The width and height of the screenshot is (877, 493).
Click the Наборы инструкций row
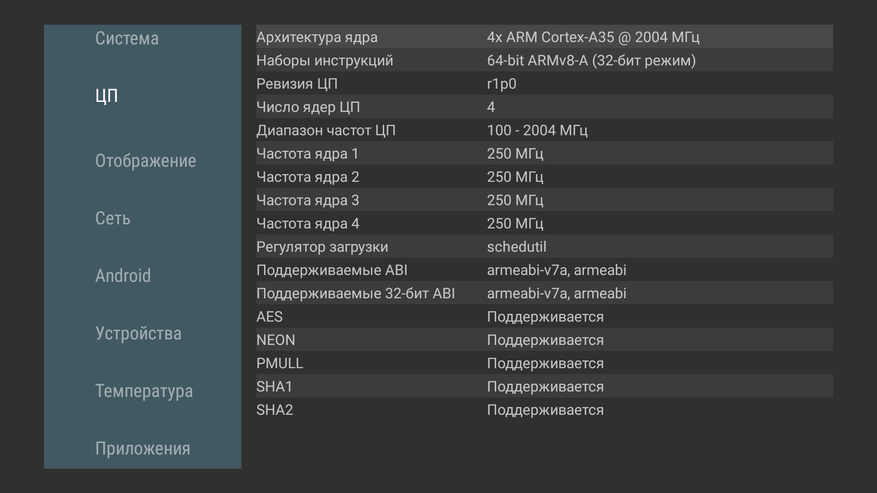pyautogui.click(x=544, y=60)
